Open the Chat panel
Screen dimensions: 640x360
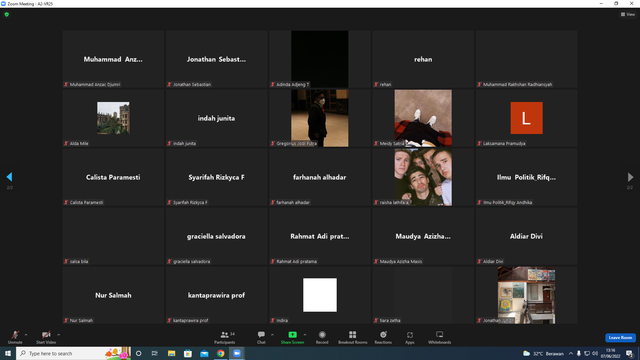point(261,337)
